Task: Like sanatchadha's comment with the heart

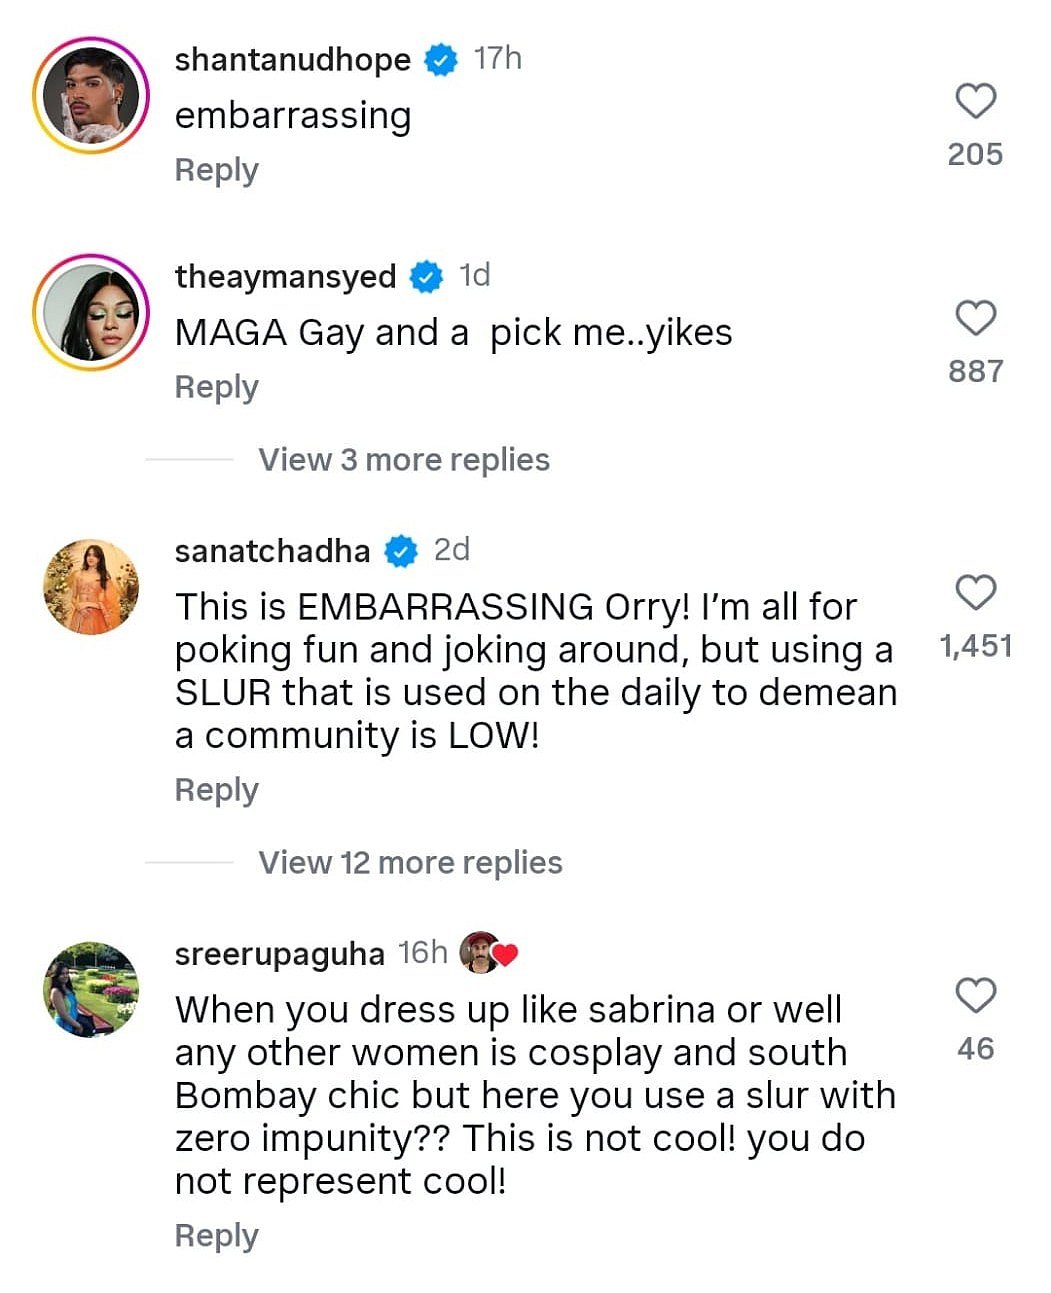Action: click(975, 593)
